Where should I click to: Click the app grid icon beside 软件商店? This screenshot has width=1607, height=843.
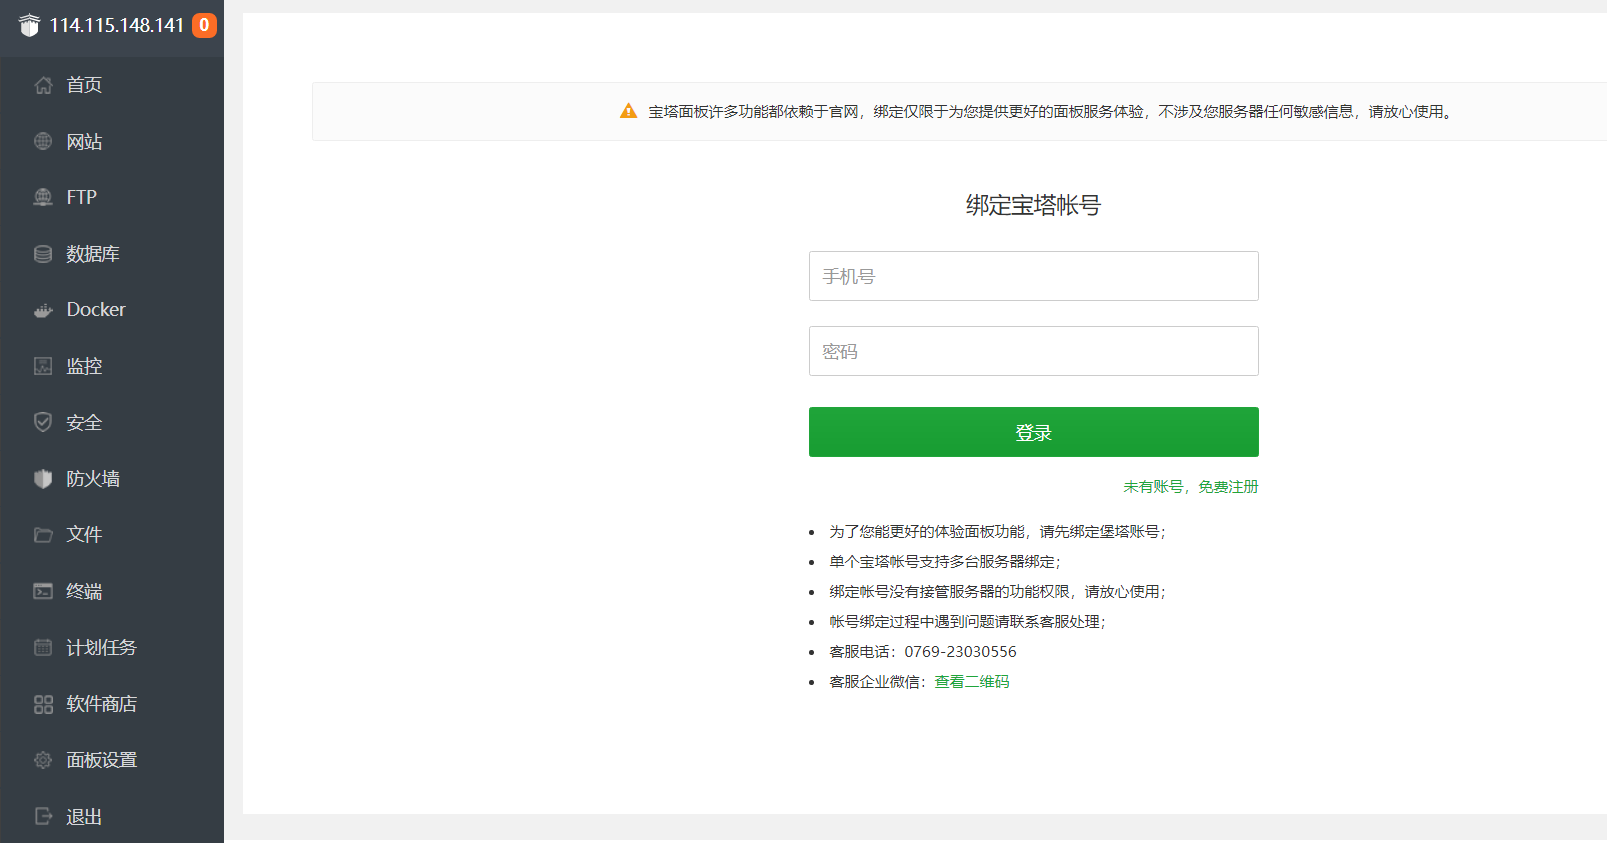click(43, 704)
